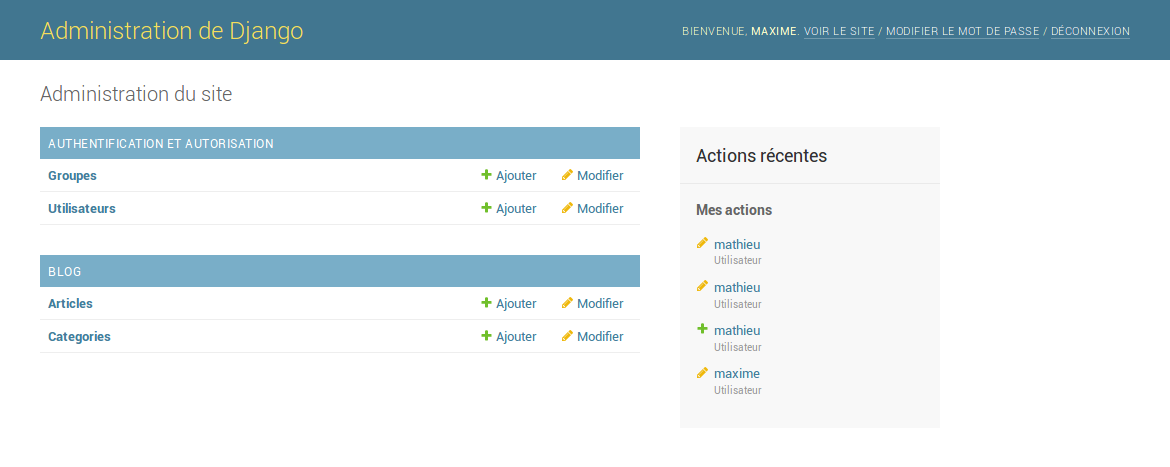The height and width of the screenshot is (467, 1170).
Task: Click the pencil icon in Groupes row
Action: coord(567,175)
